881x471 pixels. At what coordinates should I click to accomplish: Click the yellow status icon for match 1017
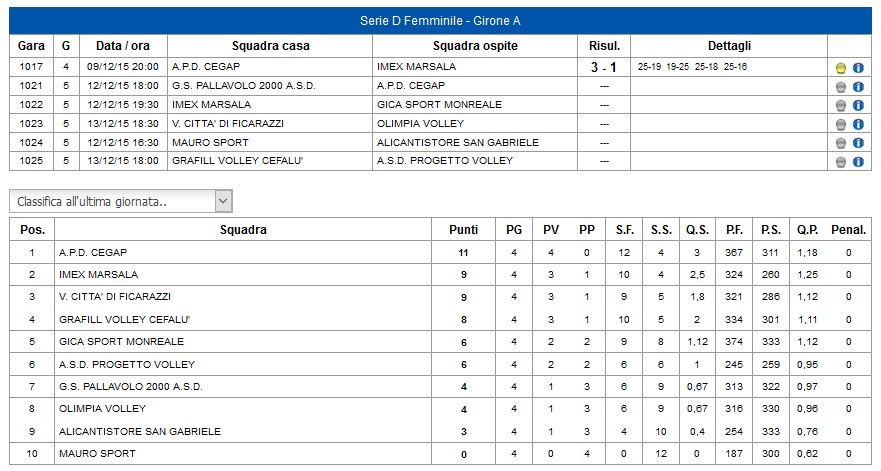tap(841, 68)
